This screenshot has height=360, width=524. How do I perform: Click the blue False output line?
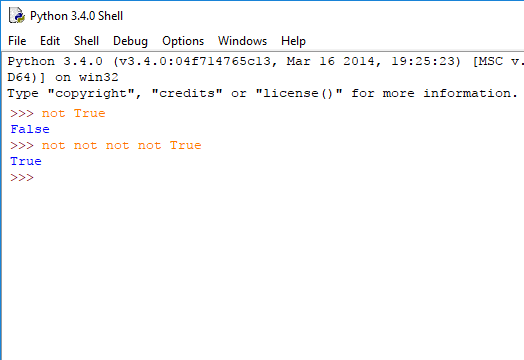30,129
